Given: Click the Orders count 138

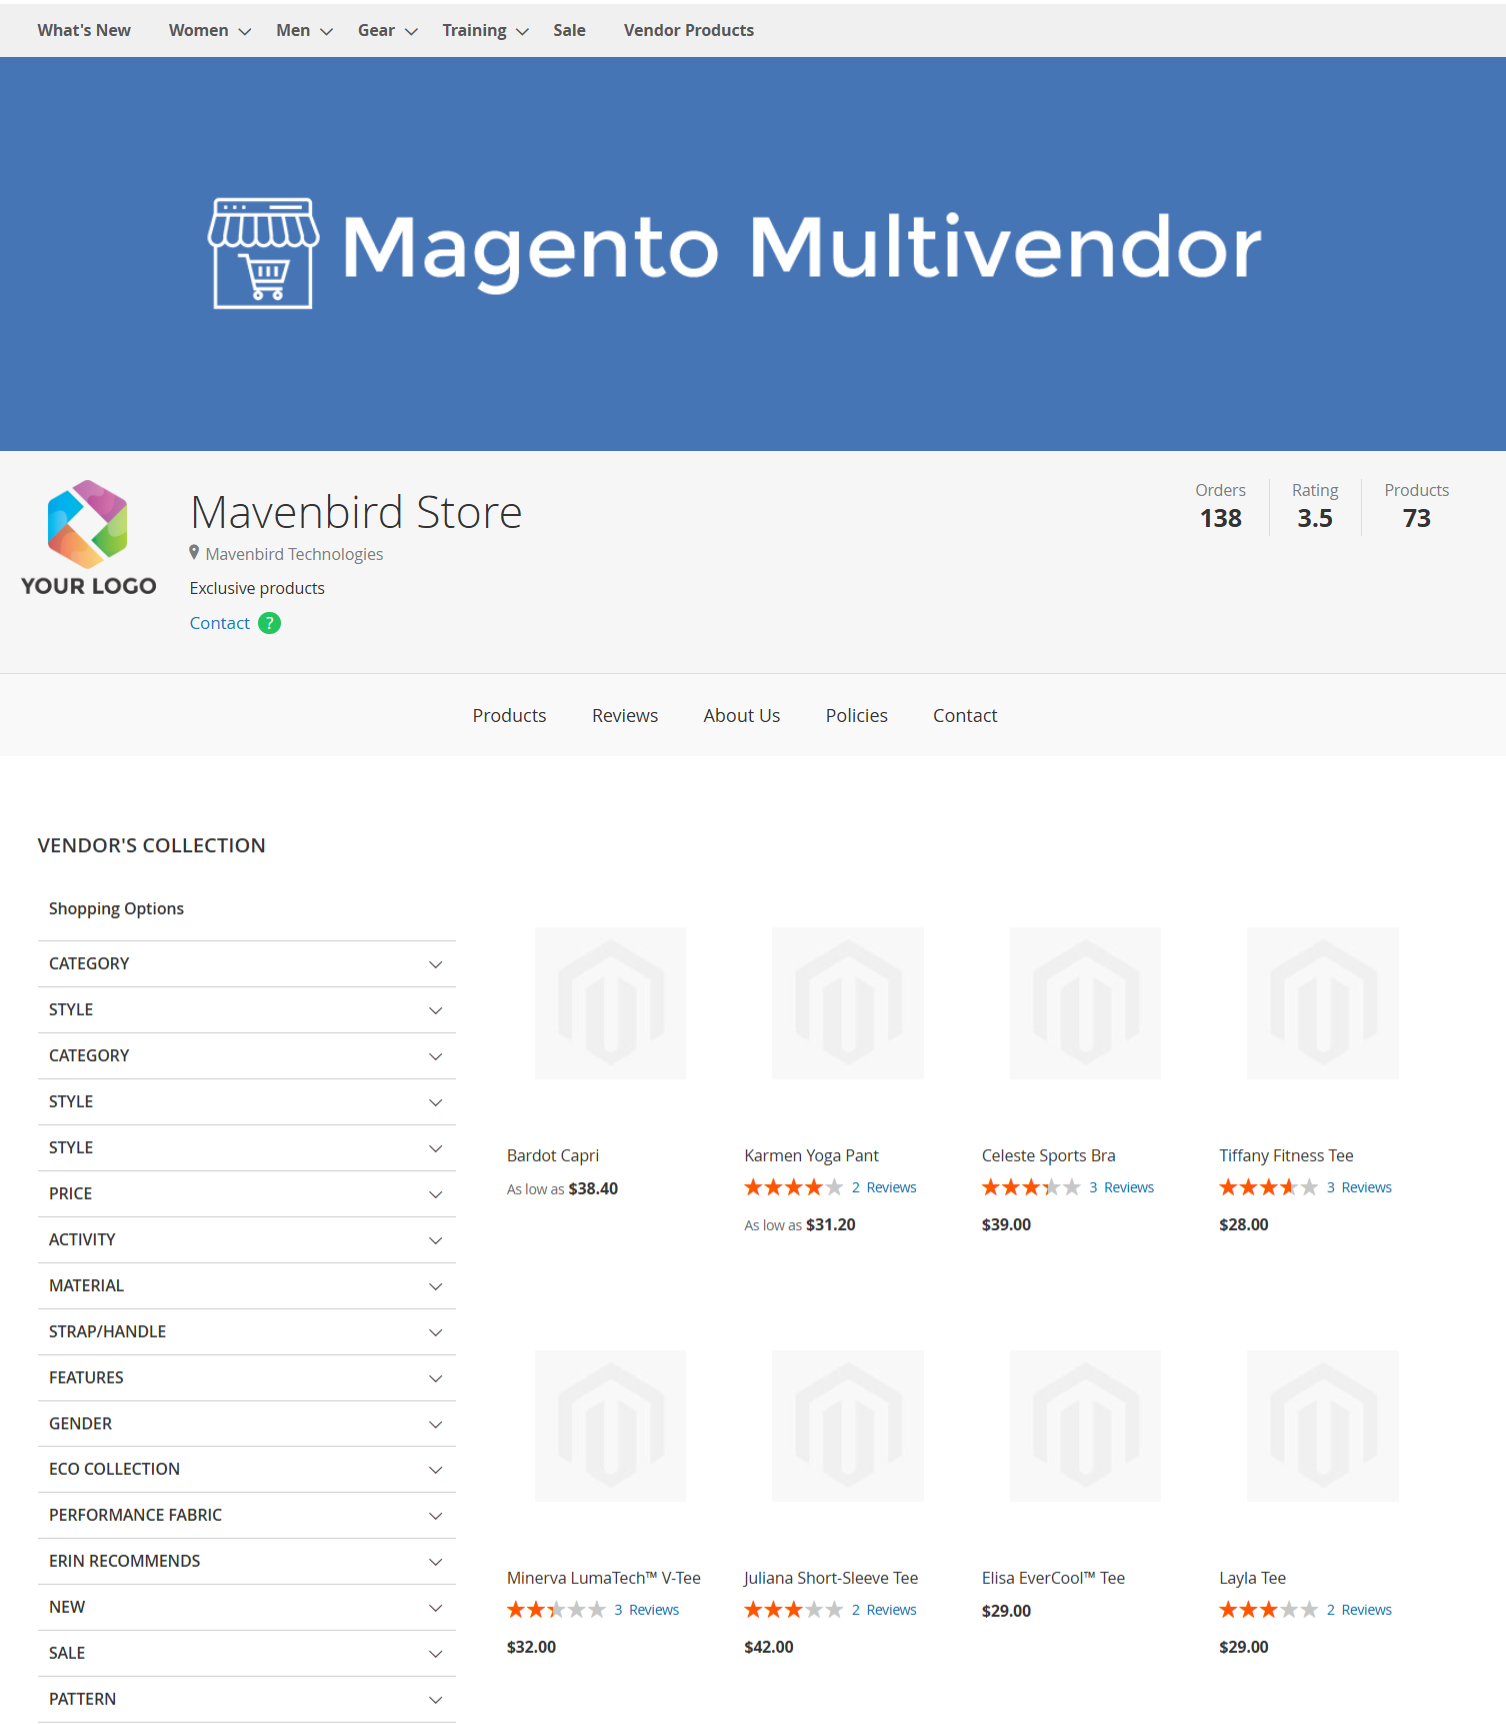Looking at the screenshot, I should tap(1220, 518).
